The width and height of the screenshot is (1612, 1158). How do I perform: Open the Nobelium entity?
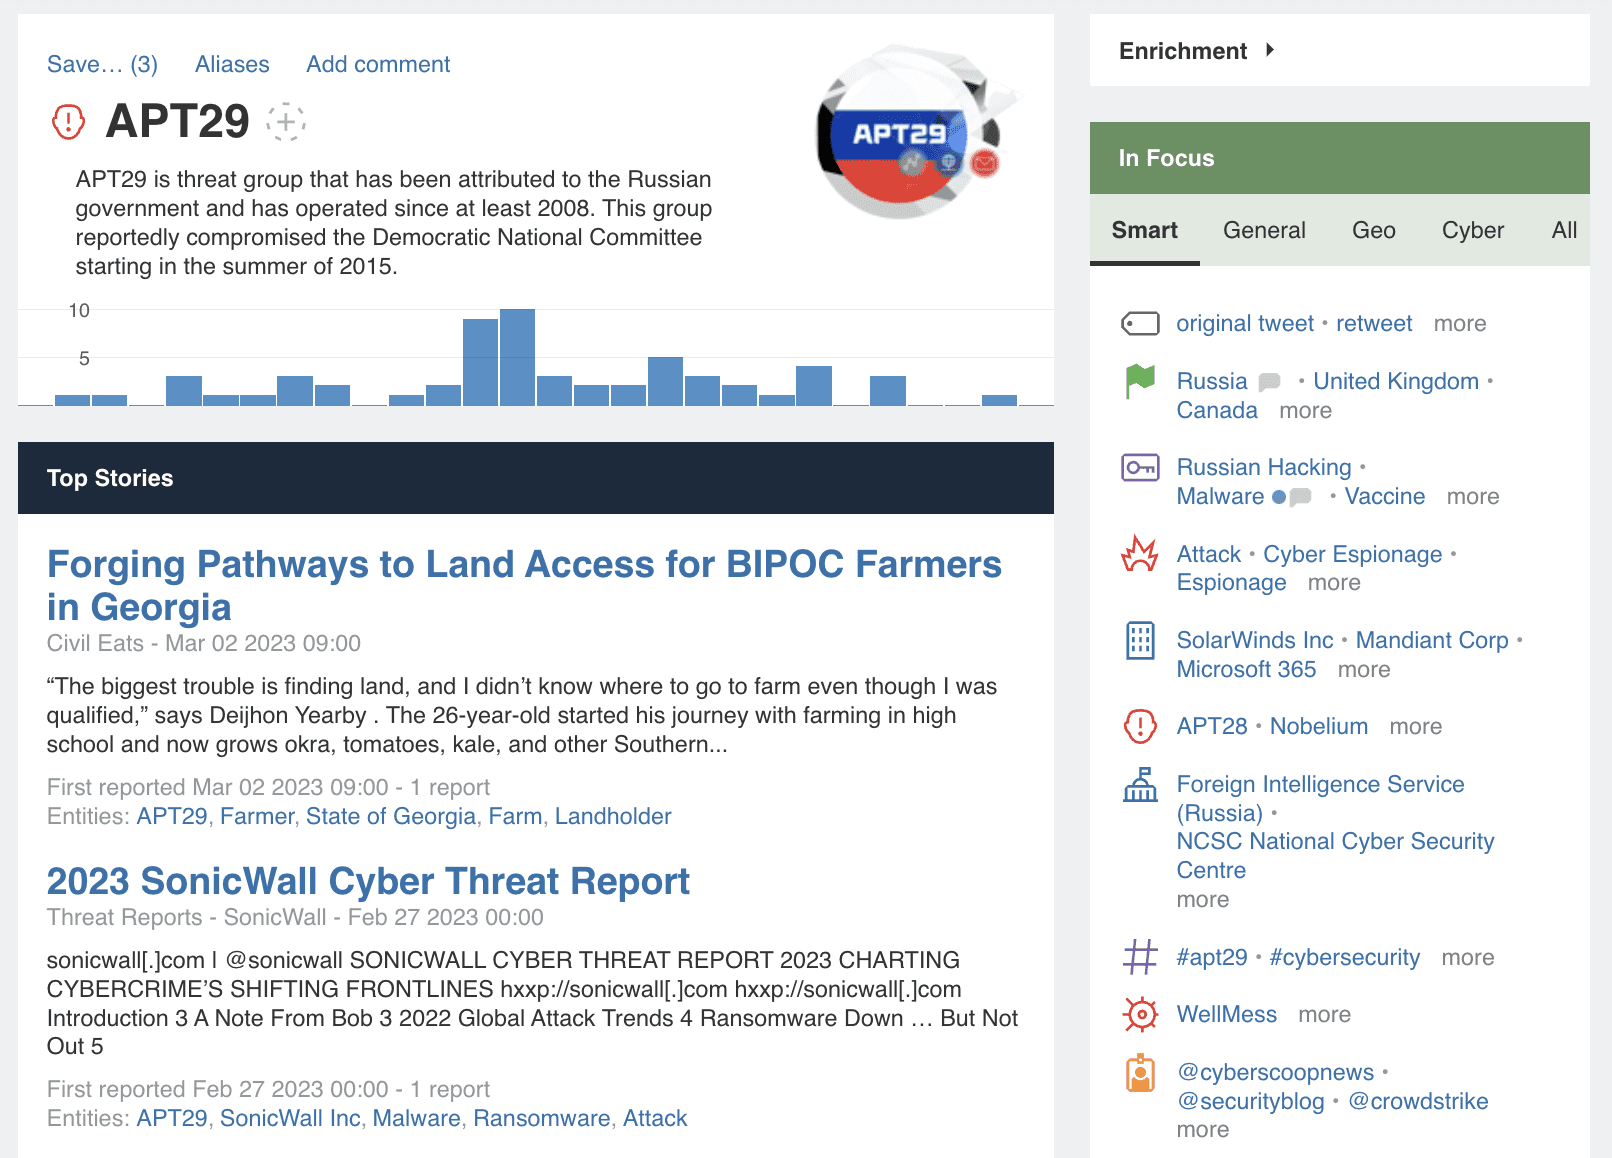pyautogui.click(x=1319, y=726)
